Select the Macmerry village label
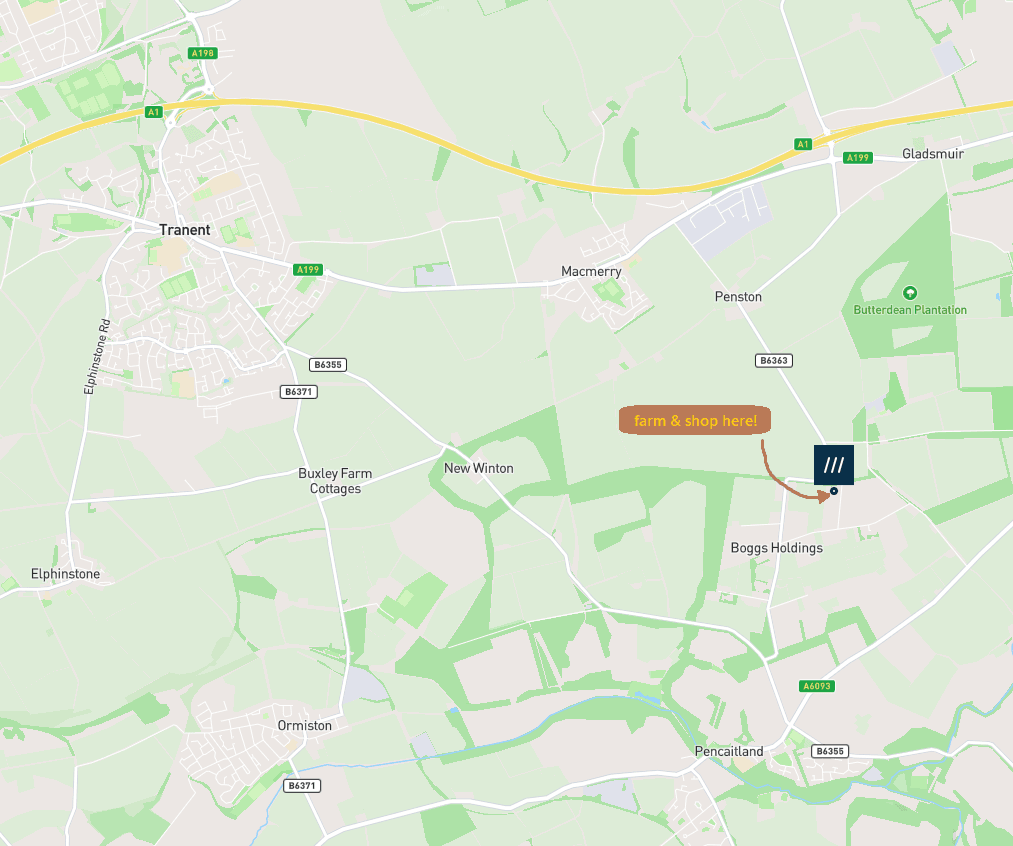Viewport: 1013px width, 846px height. (591, 272)
